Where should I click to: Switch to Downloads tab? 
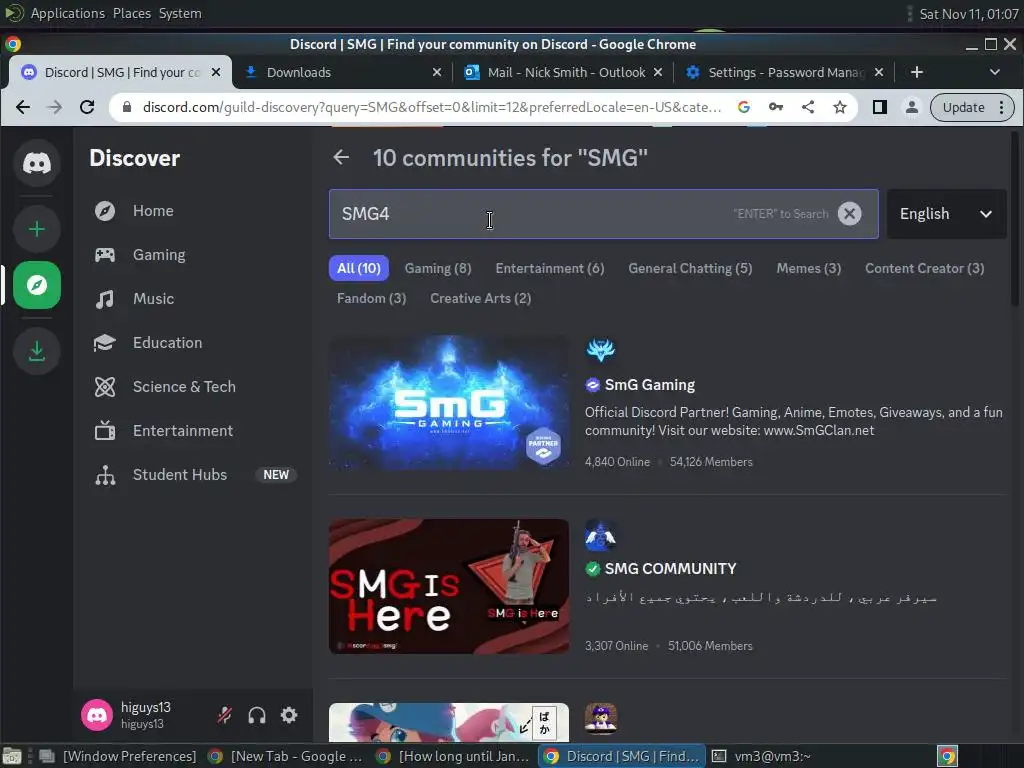[343, 72]
